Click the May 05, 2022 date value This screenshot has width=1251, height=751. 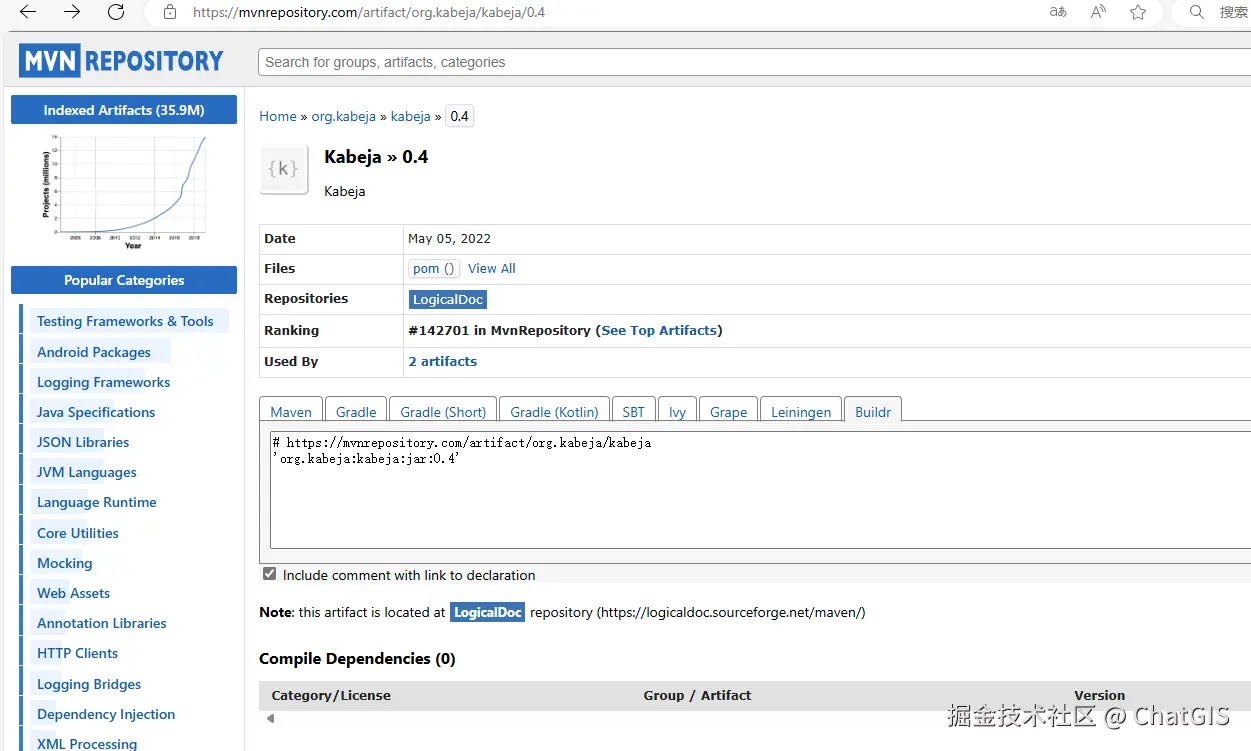[449, 238]
